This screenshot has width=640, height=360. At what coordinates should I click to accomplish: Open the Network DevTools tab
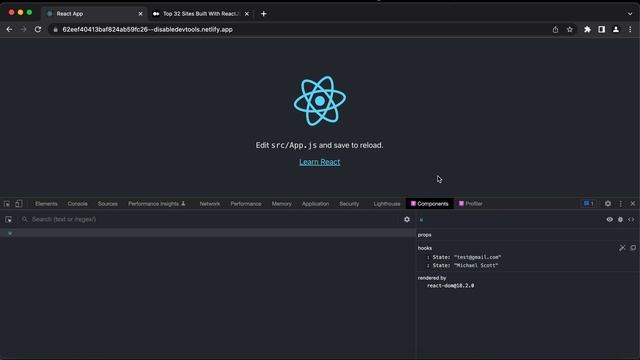pos(210,204)
